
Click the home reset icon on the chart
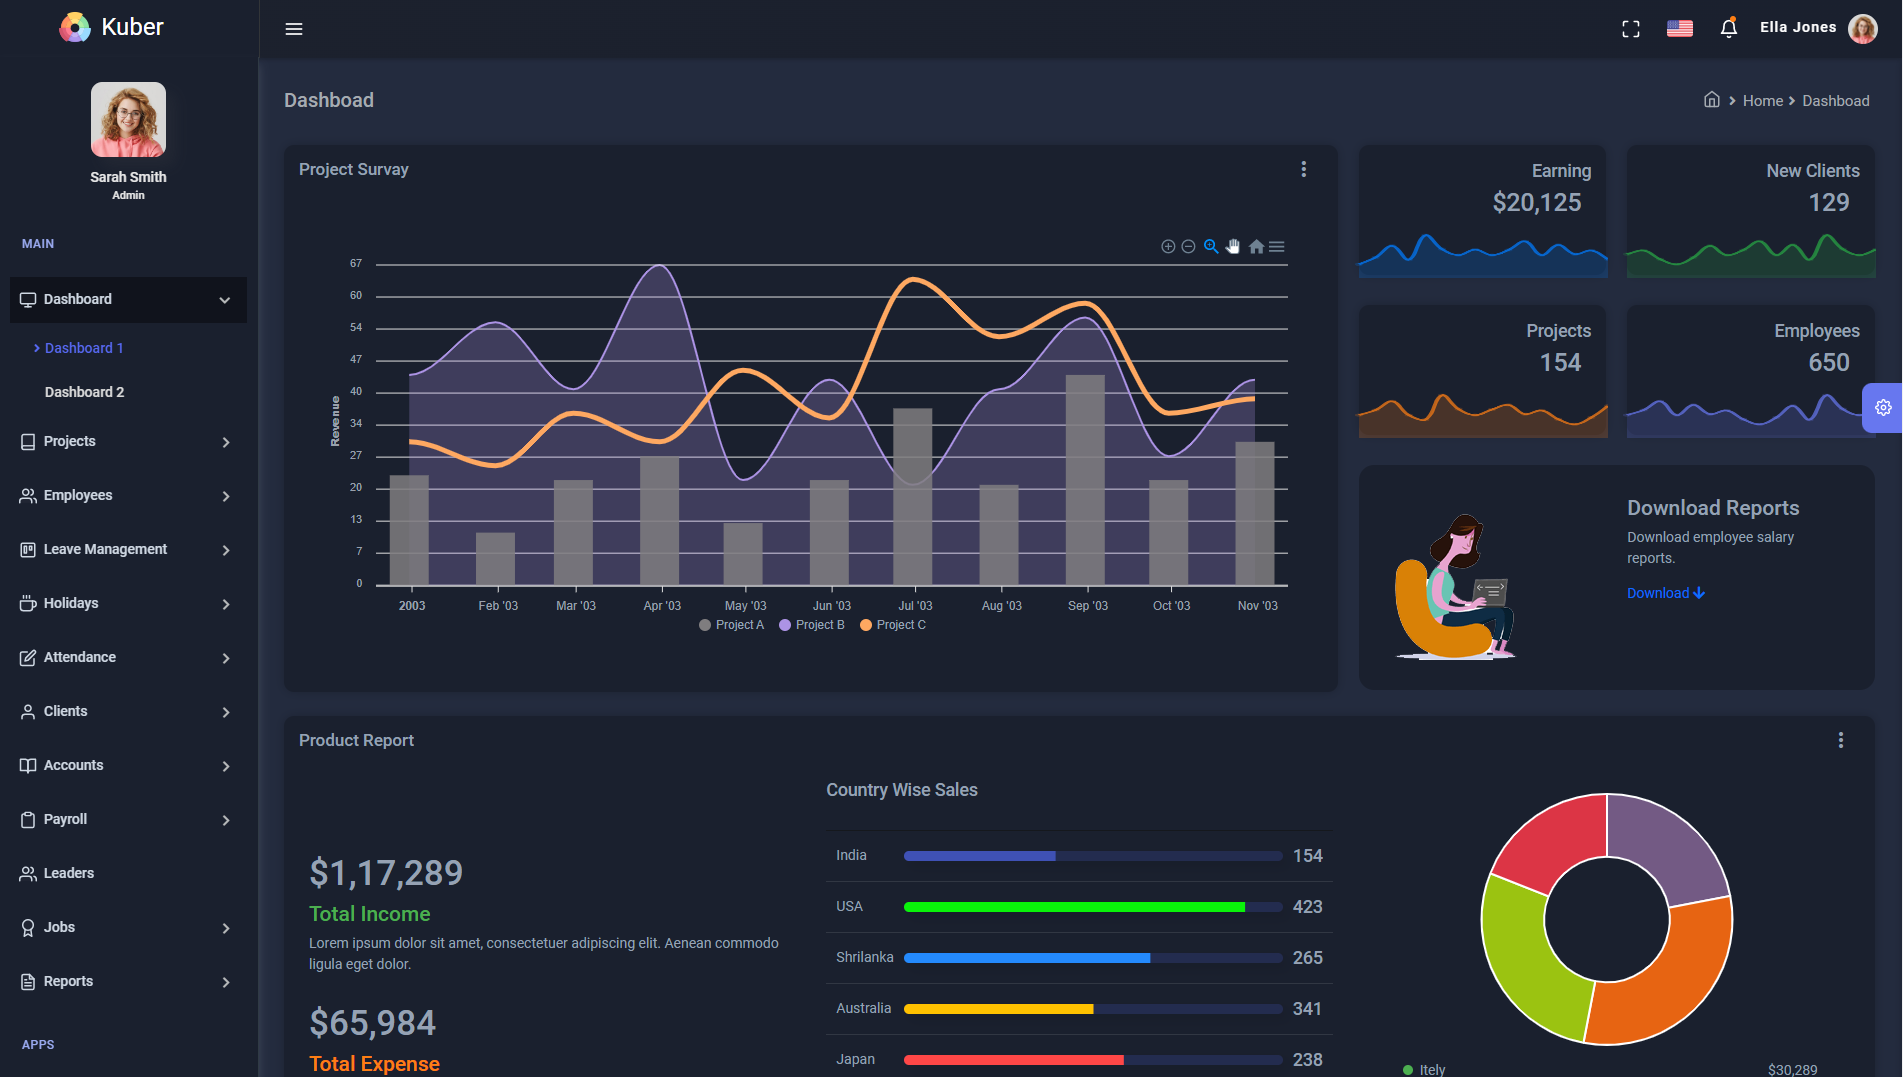tap(1256, 246)
